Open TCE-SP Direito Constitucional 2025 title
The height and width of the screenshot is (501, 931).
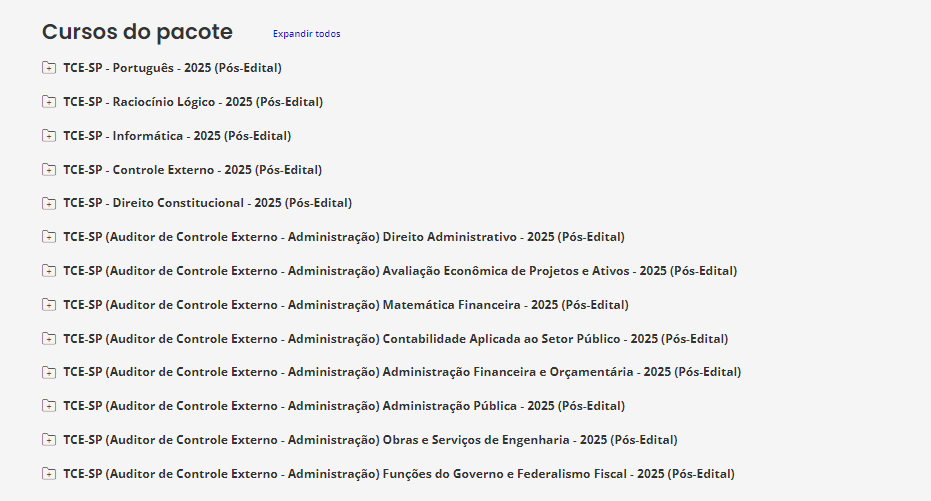tap(207, 203)
